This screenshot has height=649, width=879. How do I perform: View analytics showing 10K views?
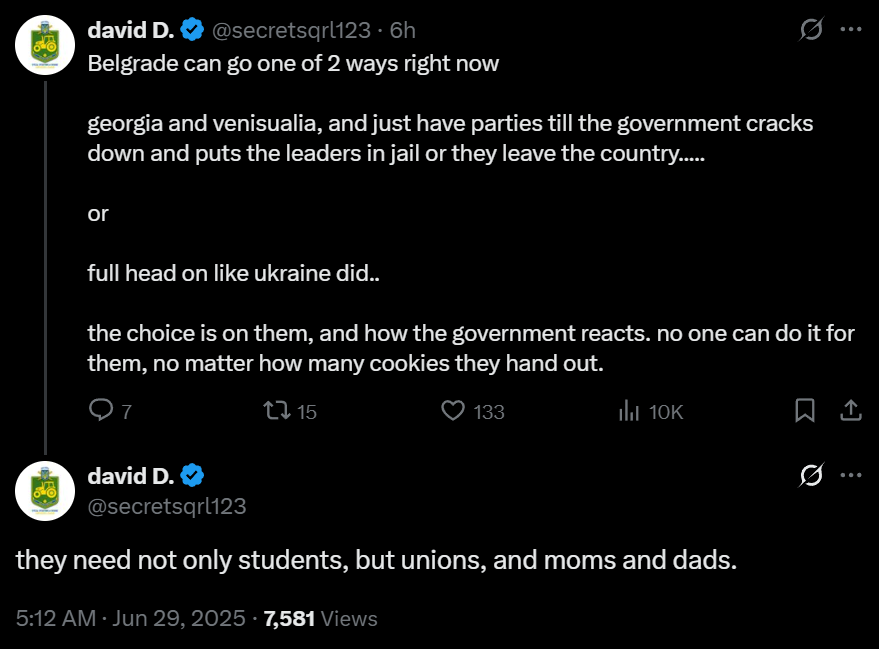tap(651, 411)
